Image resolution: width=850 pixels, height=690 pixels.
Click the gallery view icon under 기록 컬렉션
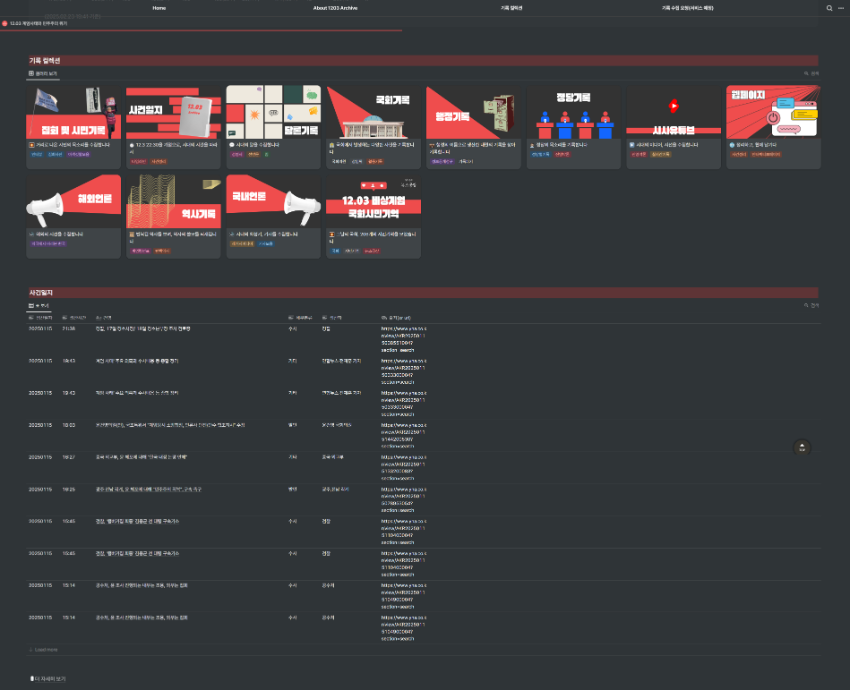[x=32, y=73]
